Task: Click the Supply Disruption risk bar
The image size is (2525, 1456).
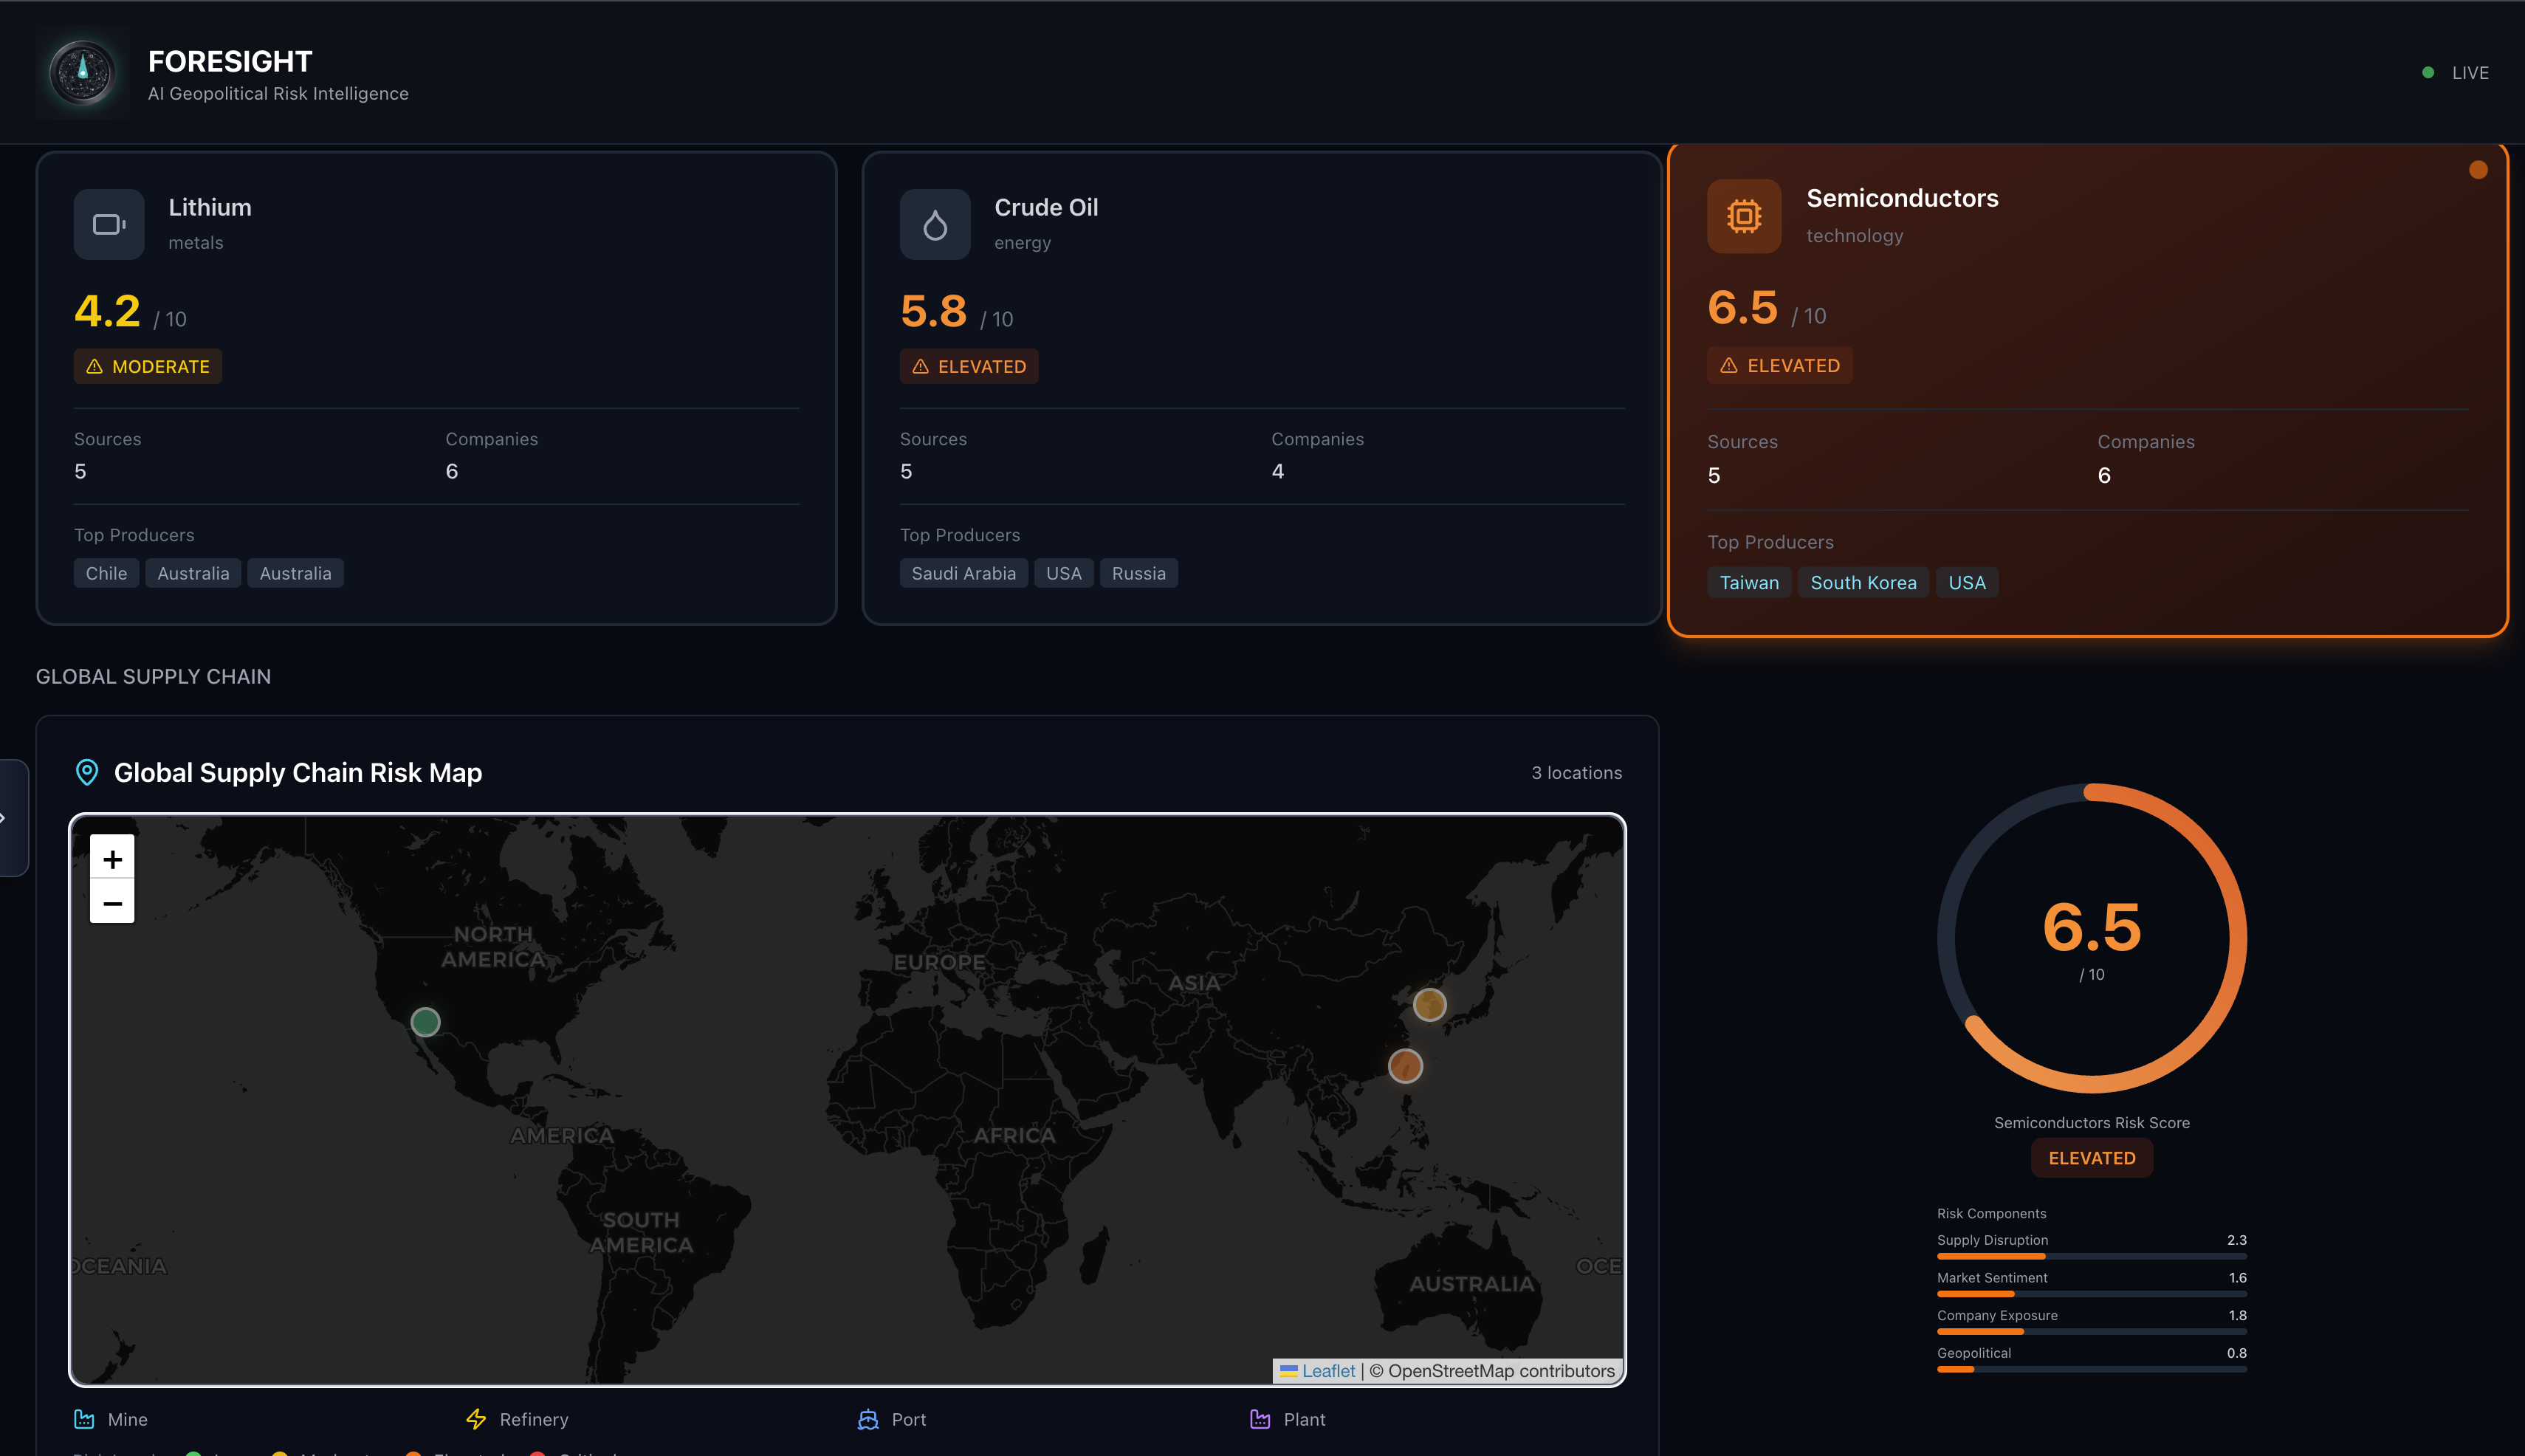Action: (2091, 1256)
